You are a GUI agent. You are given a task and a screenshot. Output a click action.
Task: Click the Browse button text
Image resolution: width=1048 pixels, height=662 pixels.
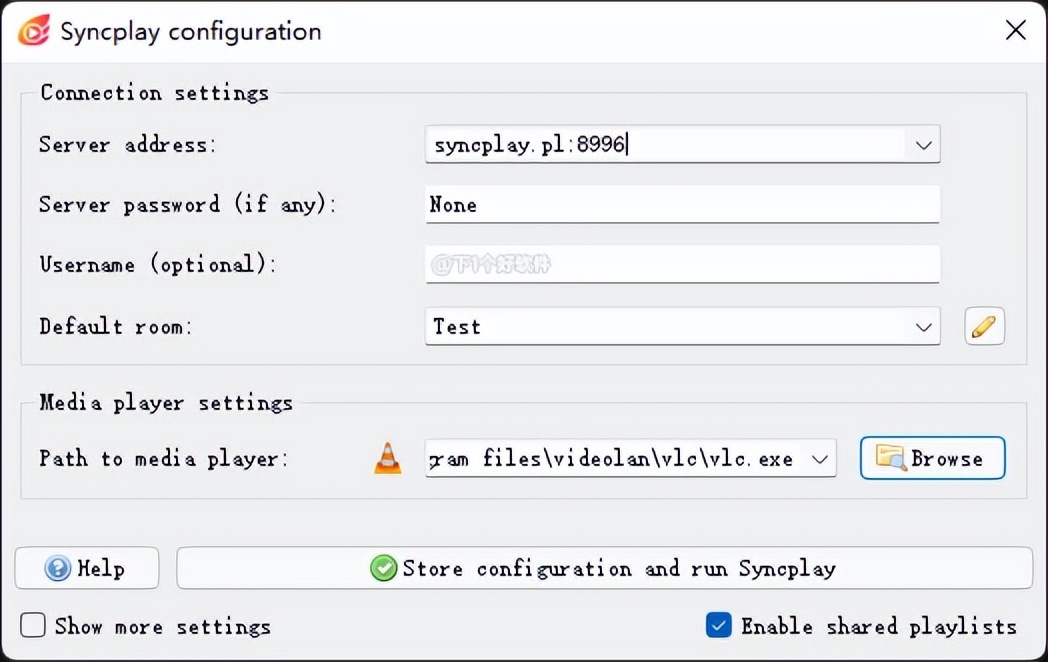(946, 459)
